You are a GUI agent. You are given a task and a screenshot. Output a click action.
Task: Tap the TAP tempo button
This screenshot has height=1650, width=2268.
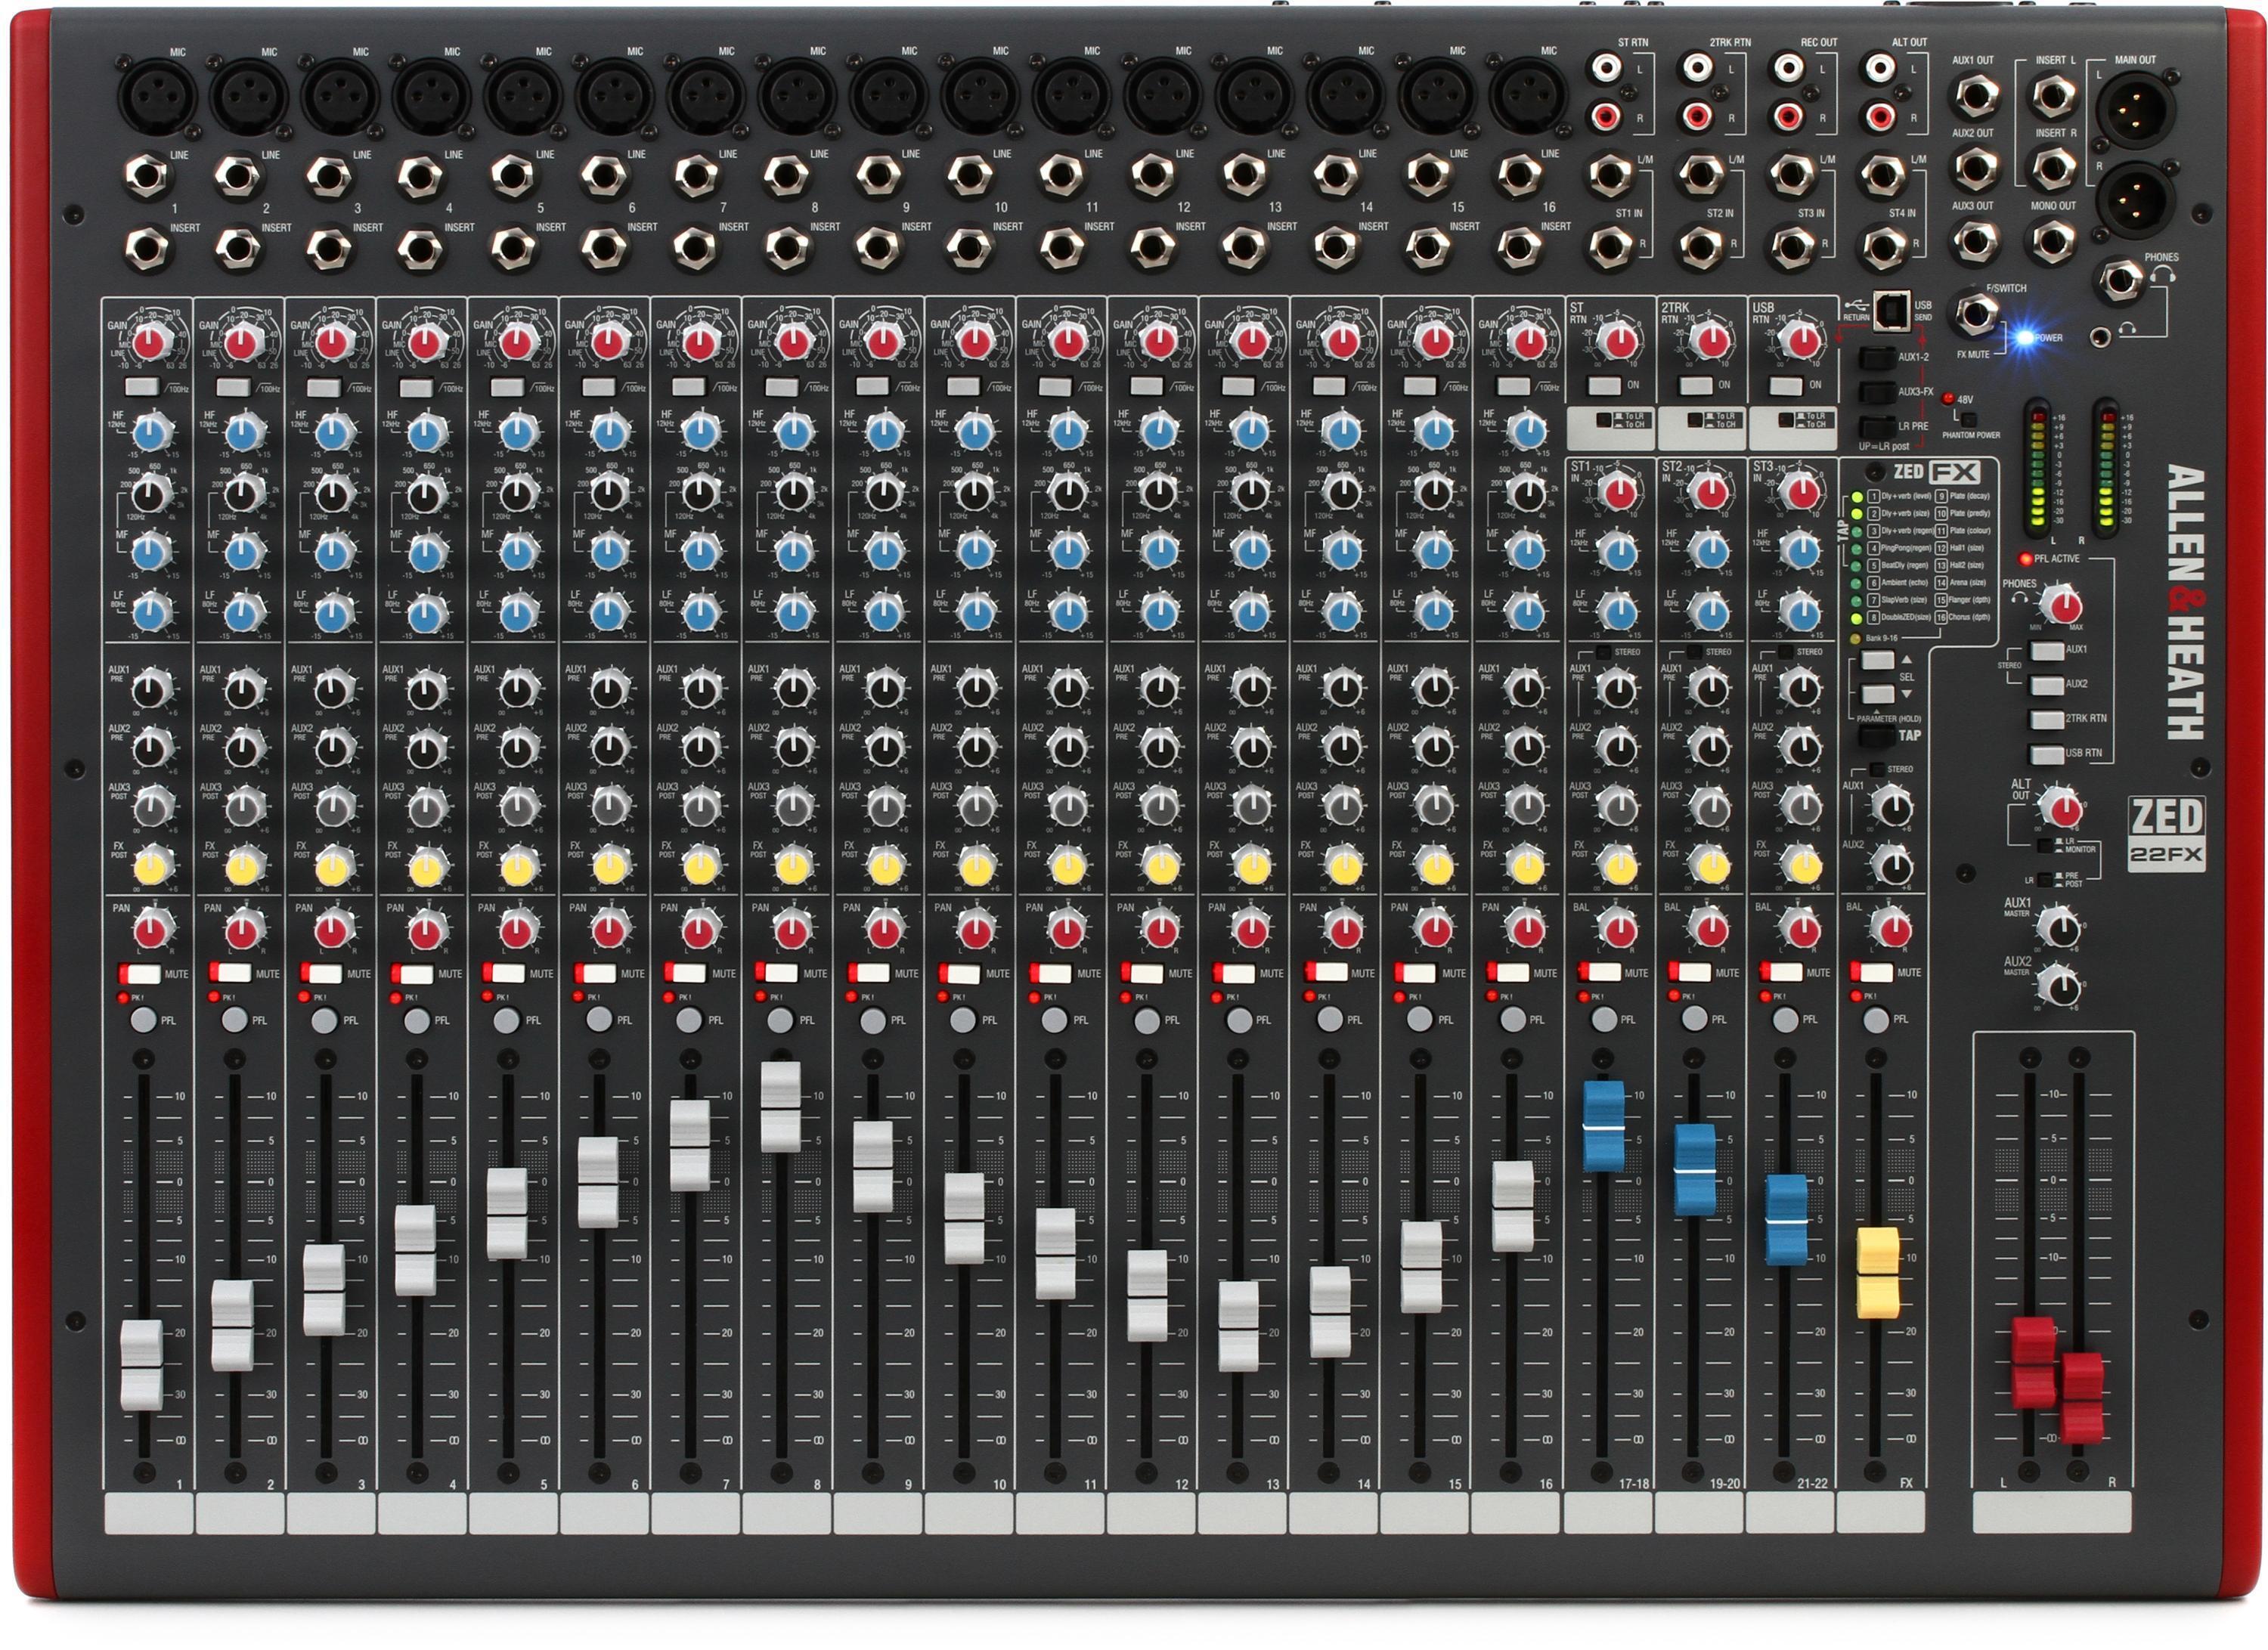[1878, 736]
